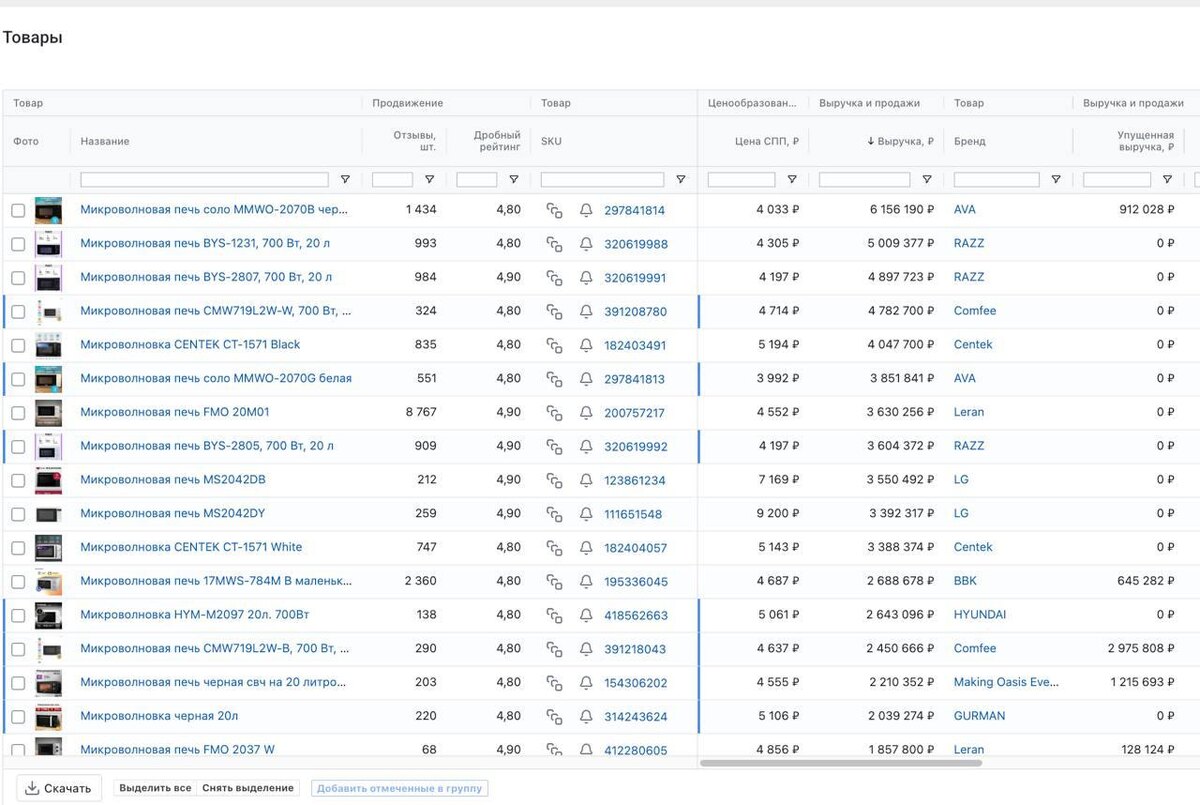Viewport: 1200px width, 805px height.
Task: Click the bell icon for SKU 200757217
Action: coord(586,412)
